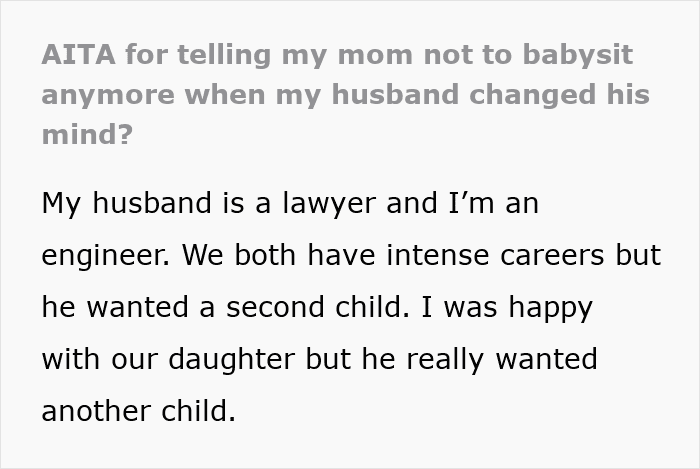
Task: Click the word "really" in the paragraph
Action: (x=460, y=359)
